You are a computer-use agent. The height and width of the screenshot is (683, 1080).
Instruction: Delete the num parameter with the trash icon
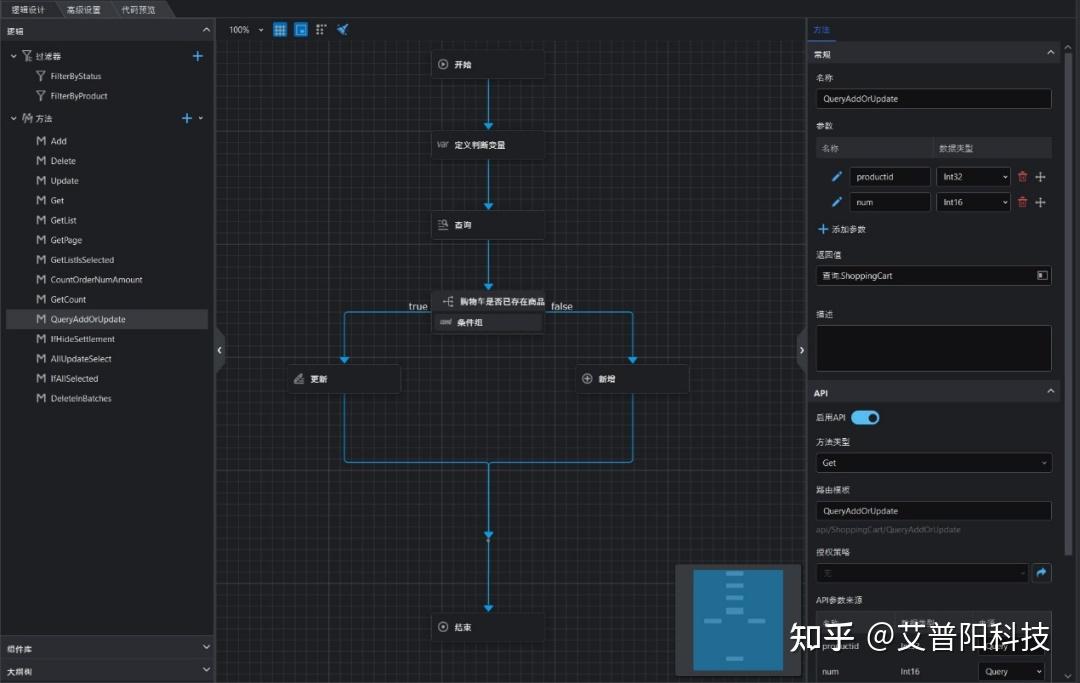coord(1022,202)
